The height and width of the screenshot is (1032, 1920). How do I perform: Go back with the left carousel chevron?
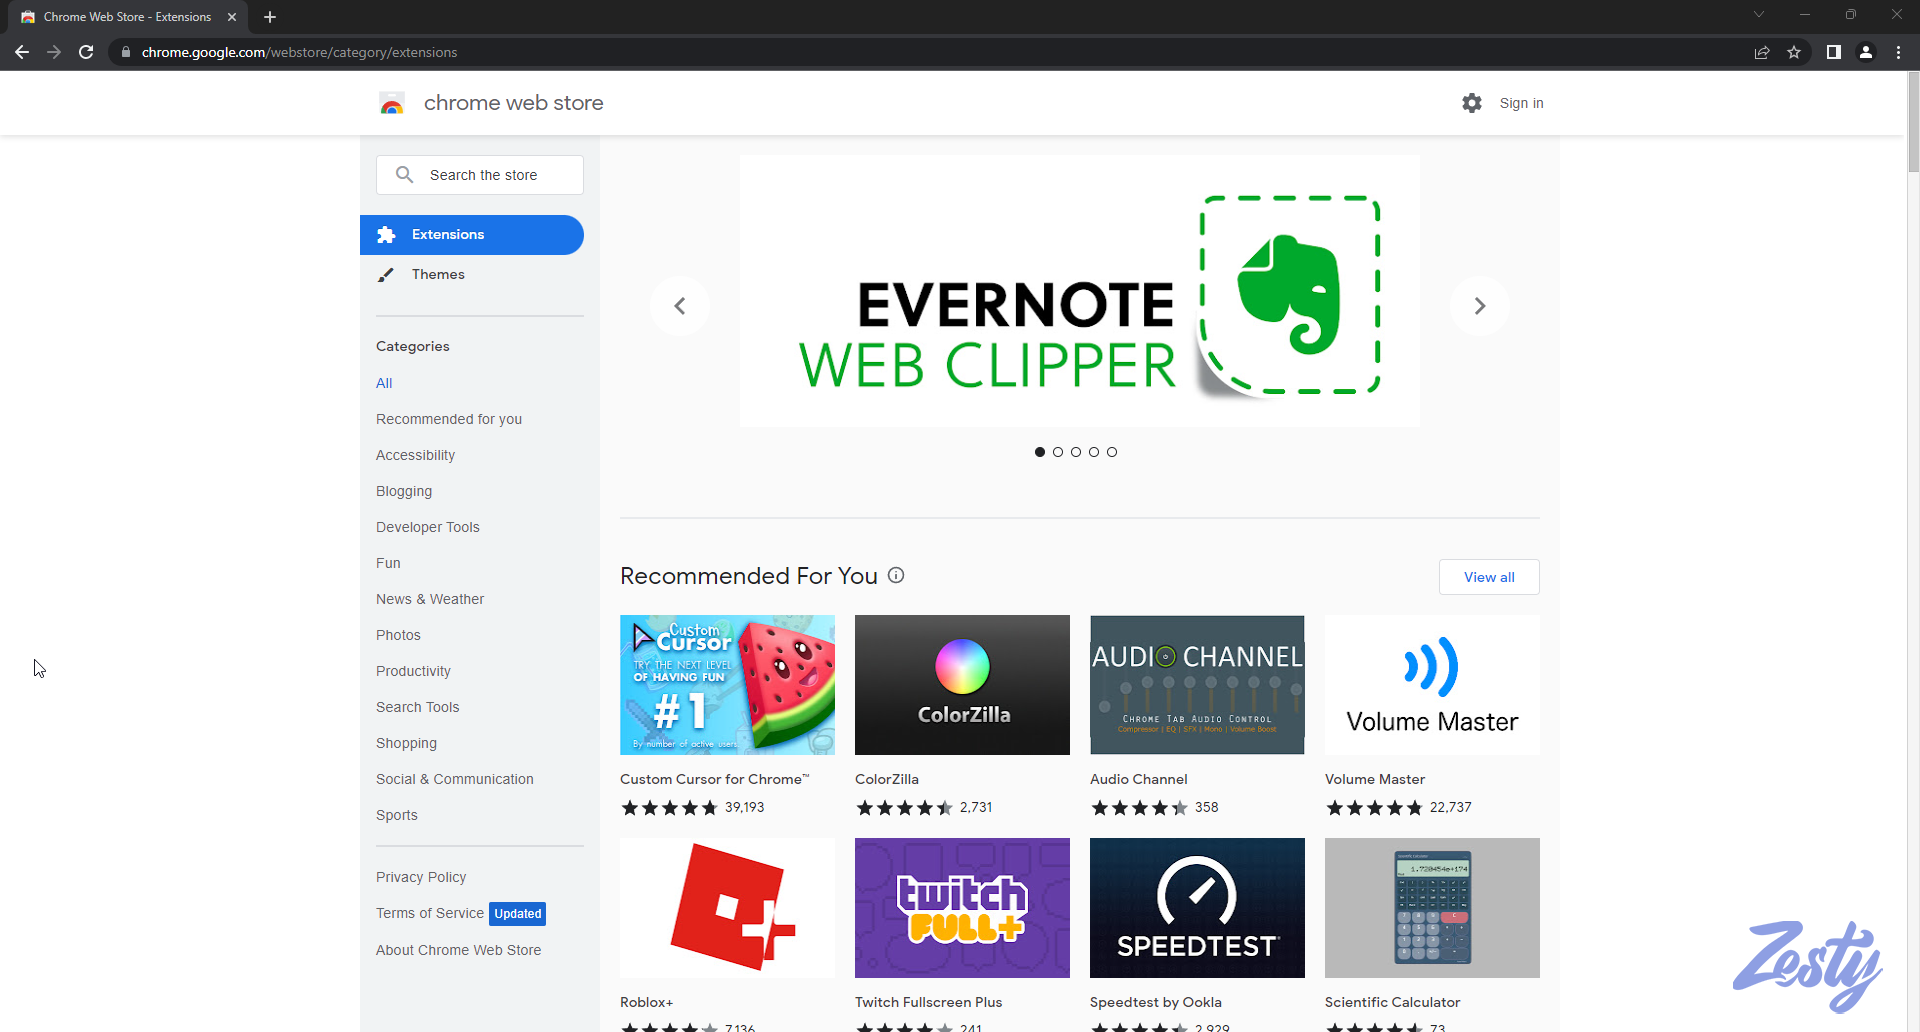coord(680,306)
